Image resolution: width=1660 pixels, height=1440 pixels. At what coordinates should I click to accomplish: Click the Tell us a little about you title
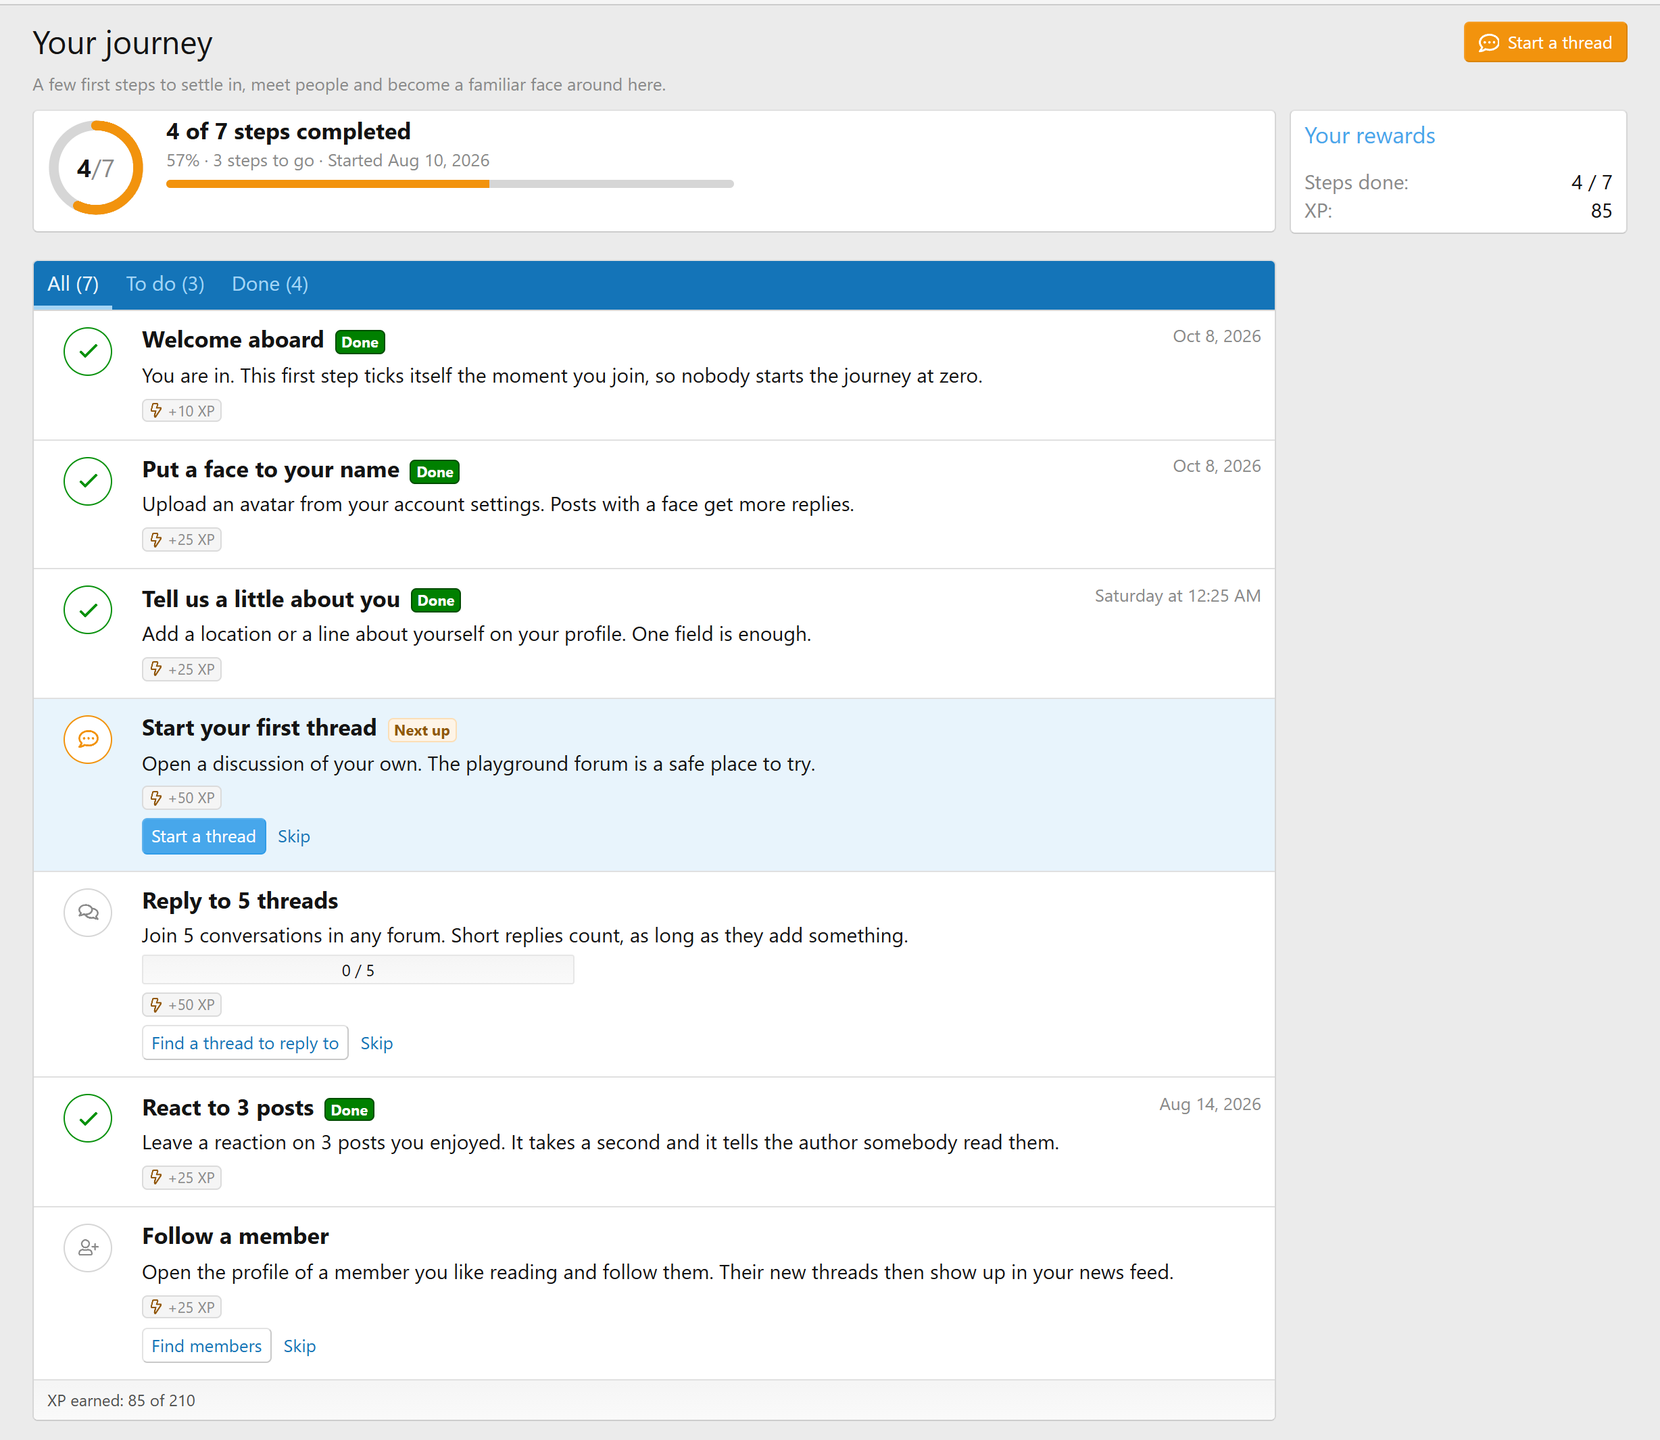[271, 599]
